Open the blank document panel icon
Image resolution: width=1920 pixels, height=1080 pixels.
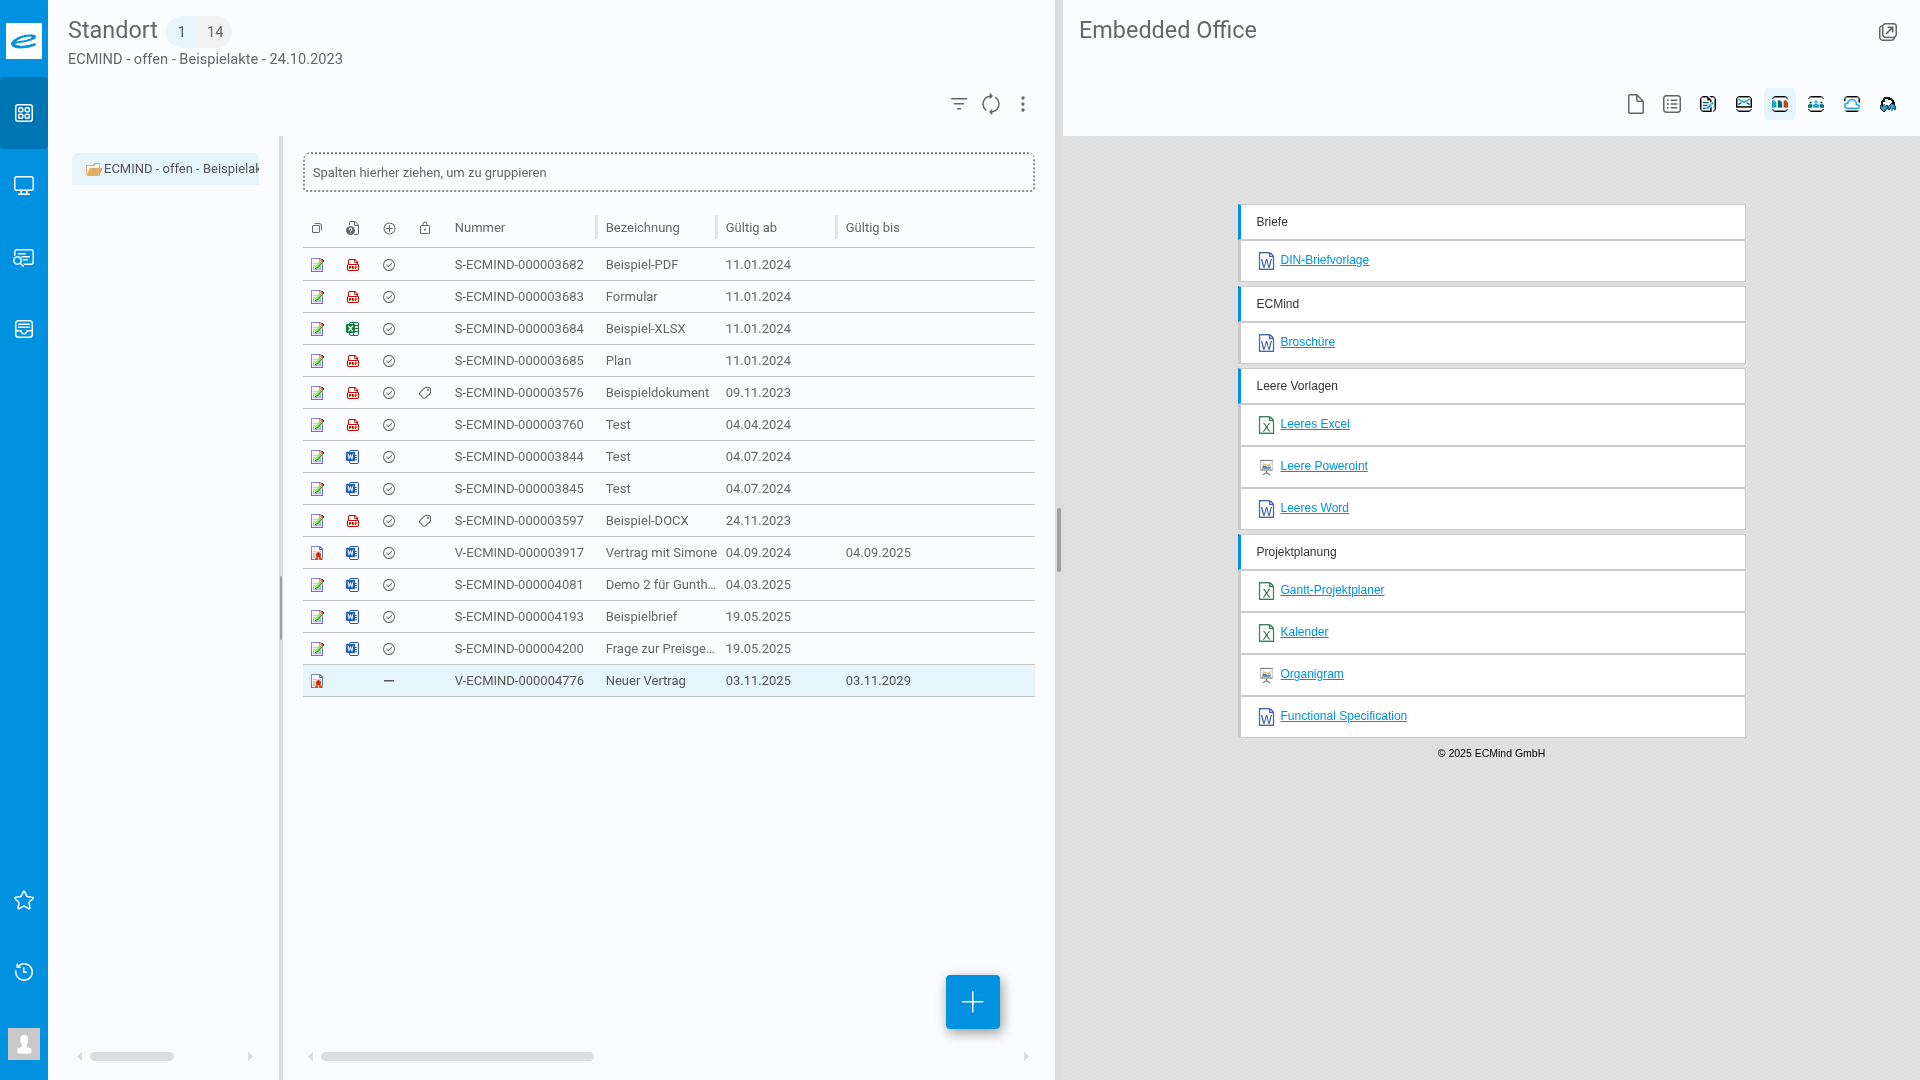[1635, 104]
